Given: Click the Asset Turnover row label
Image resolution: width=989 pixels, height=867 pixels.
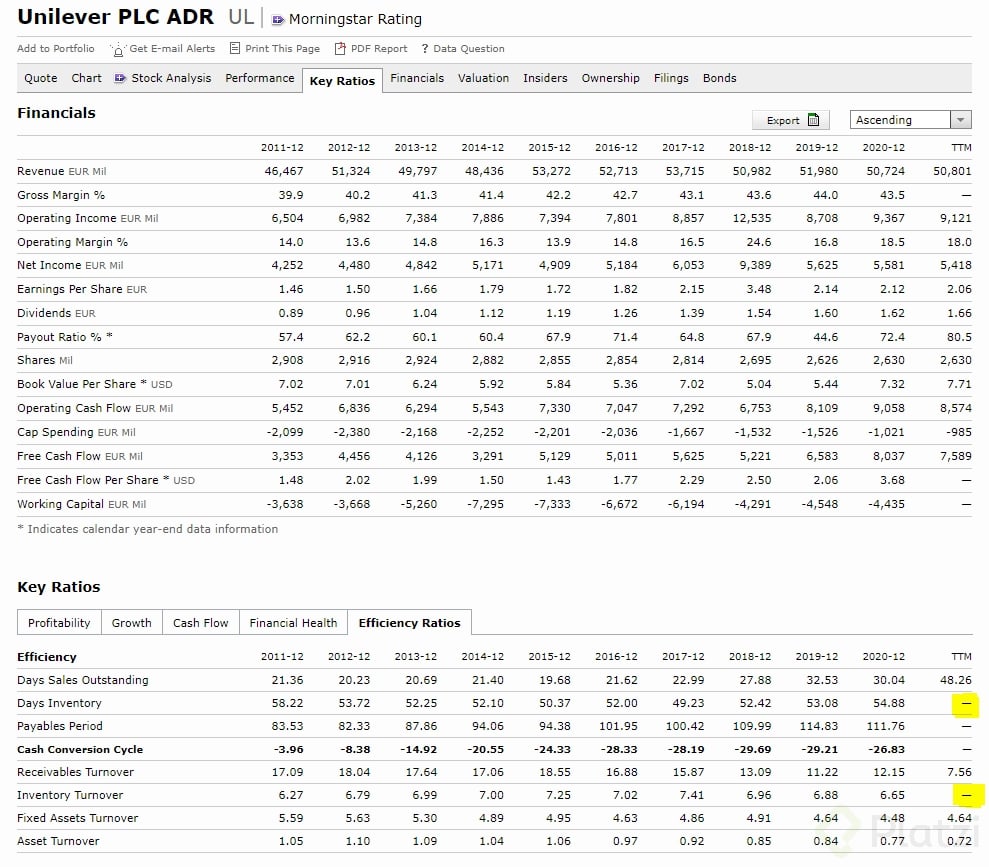Looking at the screenshot, I should tap(58, 841).
